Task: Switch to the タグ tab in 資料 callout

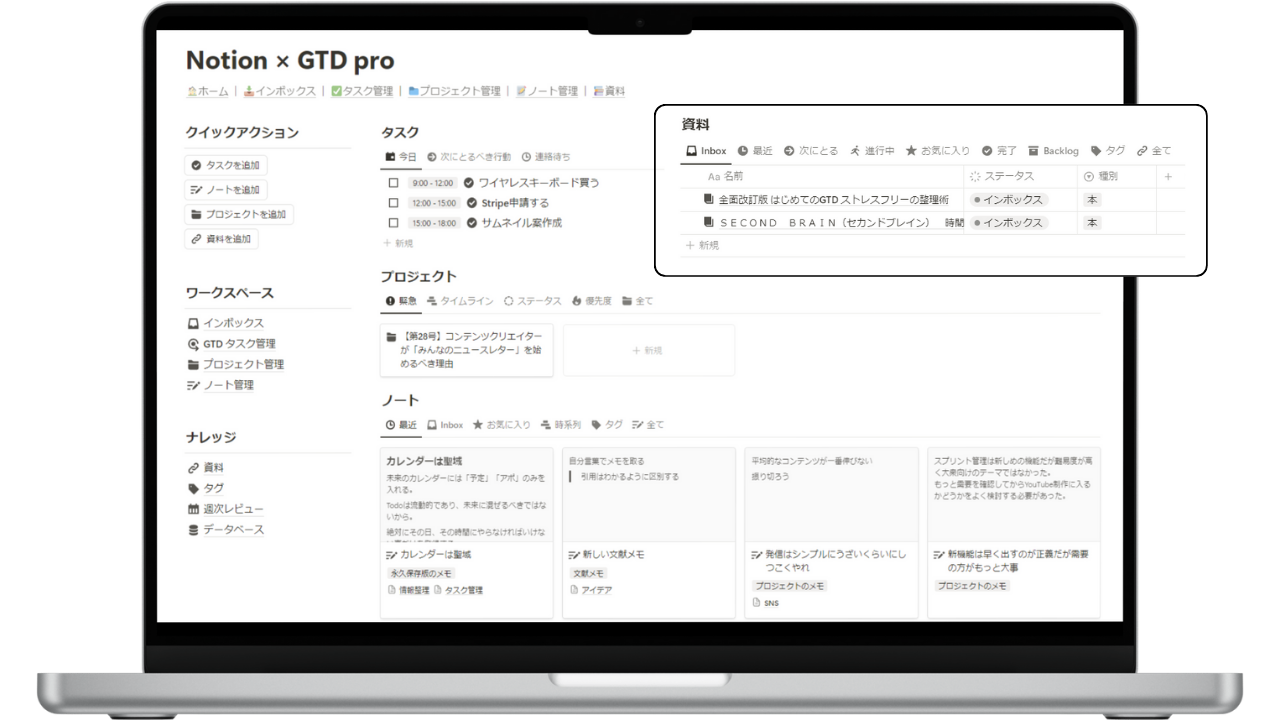Action: 1108,151
